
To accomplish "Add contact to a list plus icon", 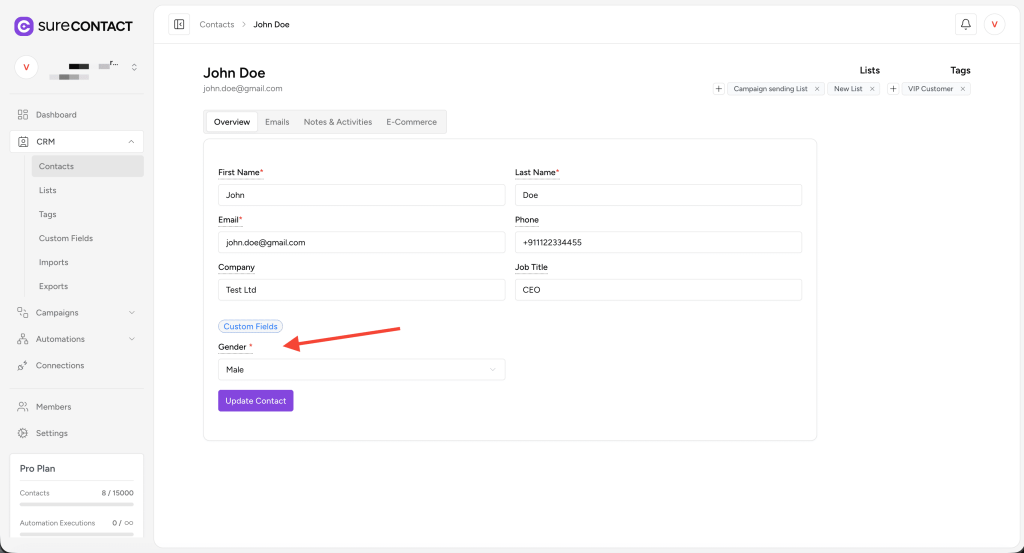I will click(x=718, y=89).
